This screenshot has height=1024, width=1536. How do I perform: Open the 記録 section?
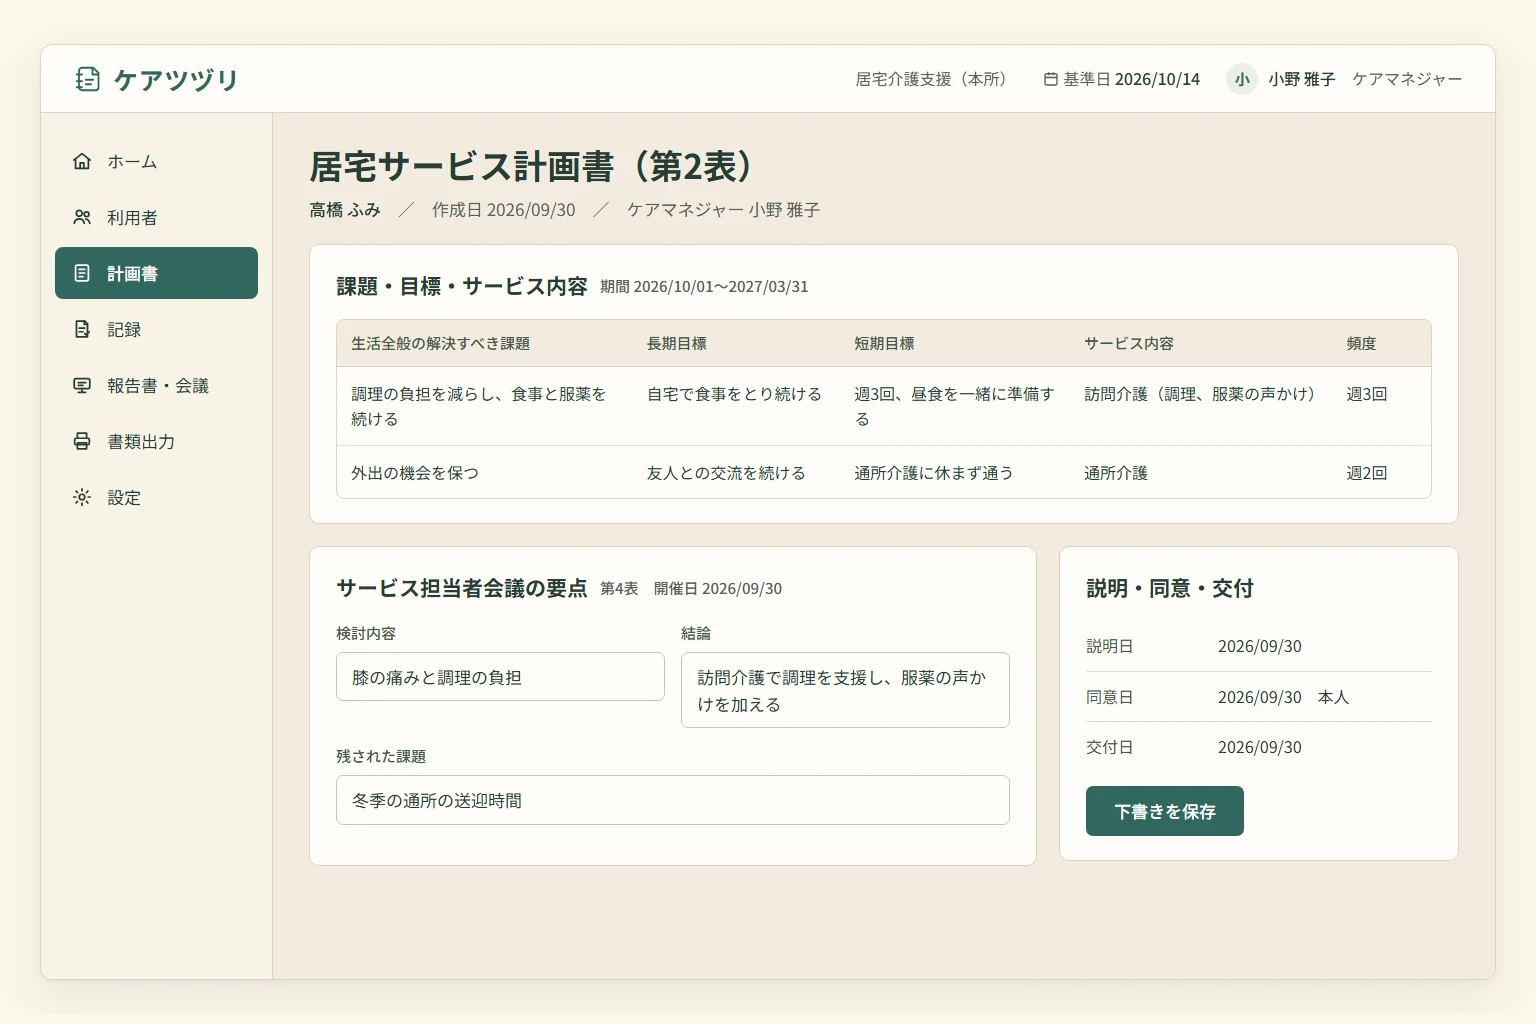(156, 329)
